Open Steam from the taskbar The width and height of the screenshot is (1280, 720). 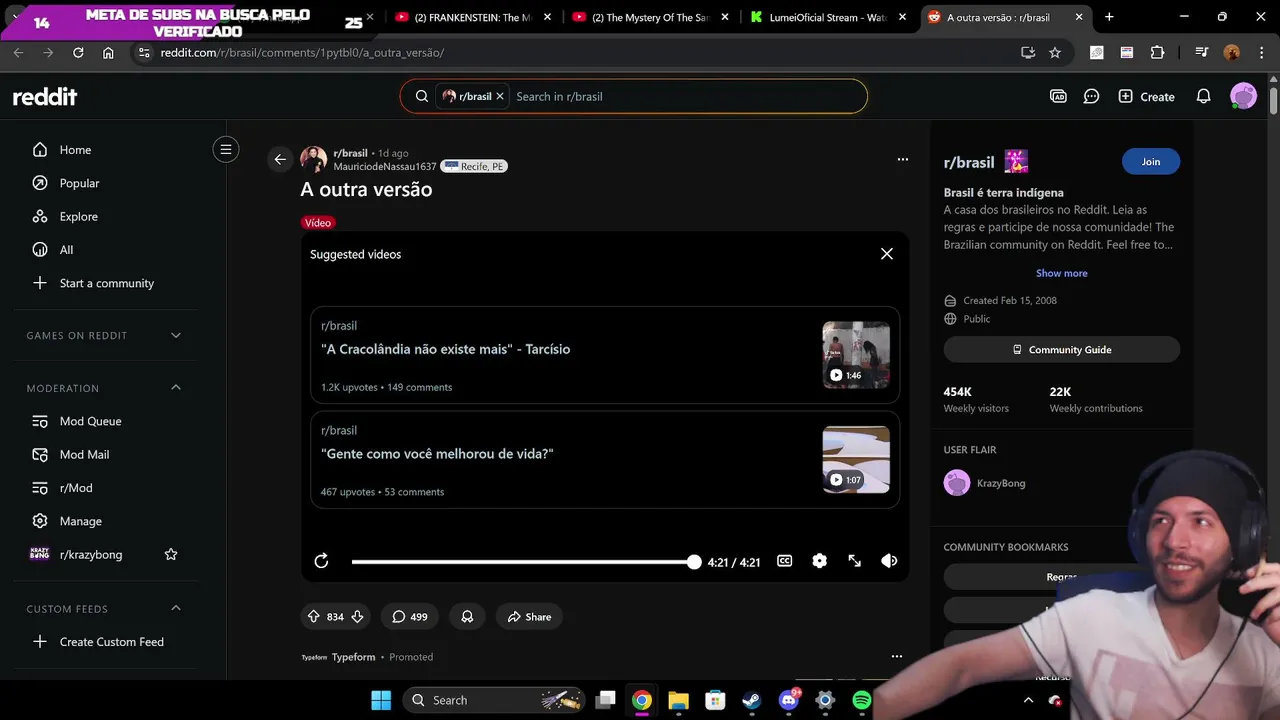coord(751,700)
